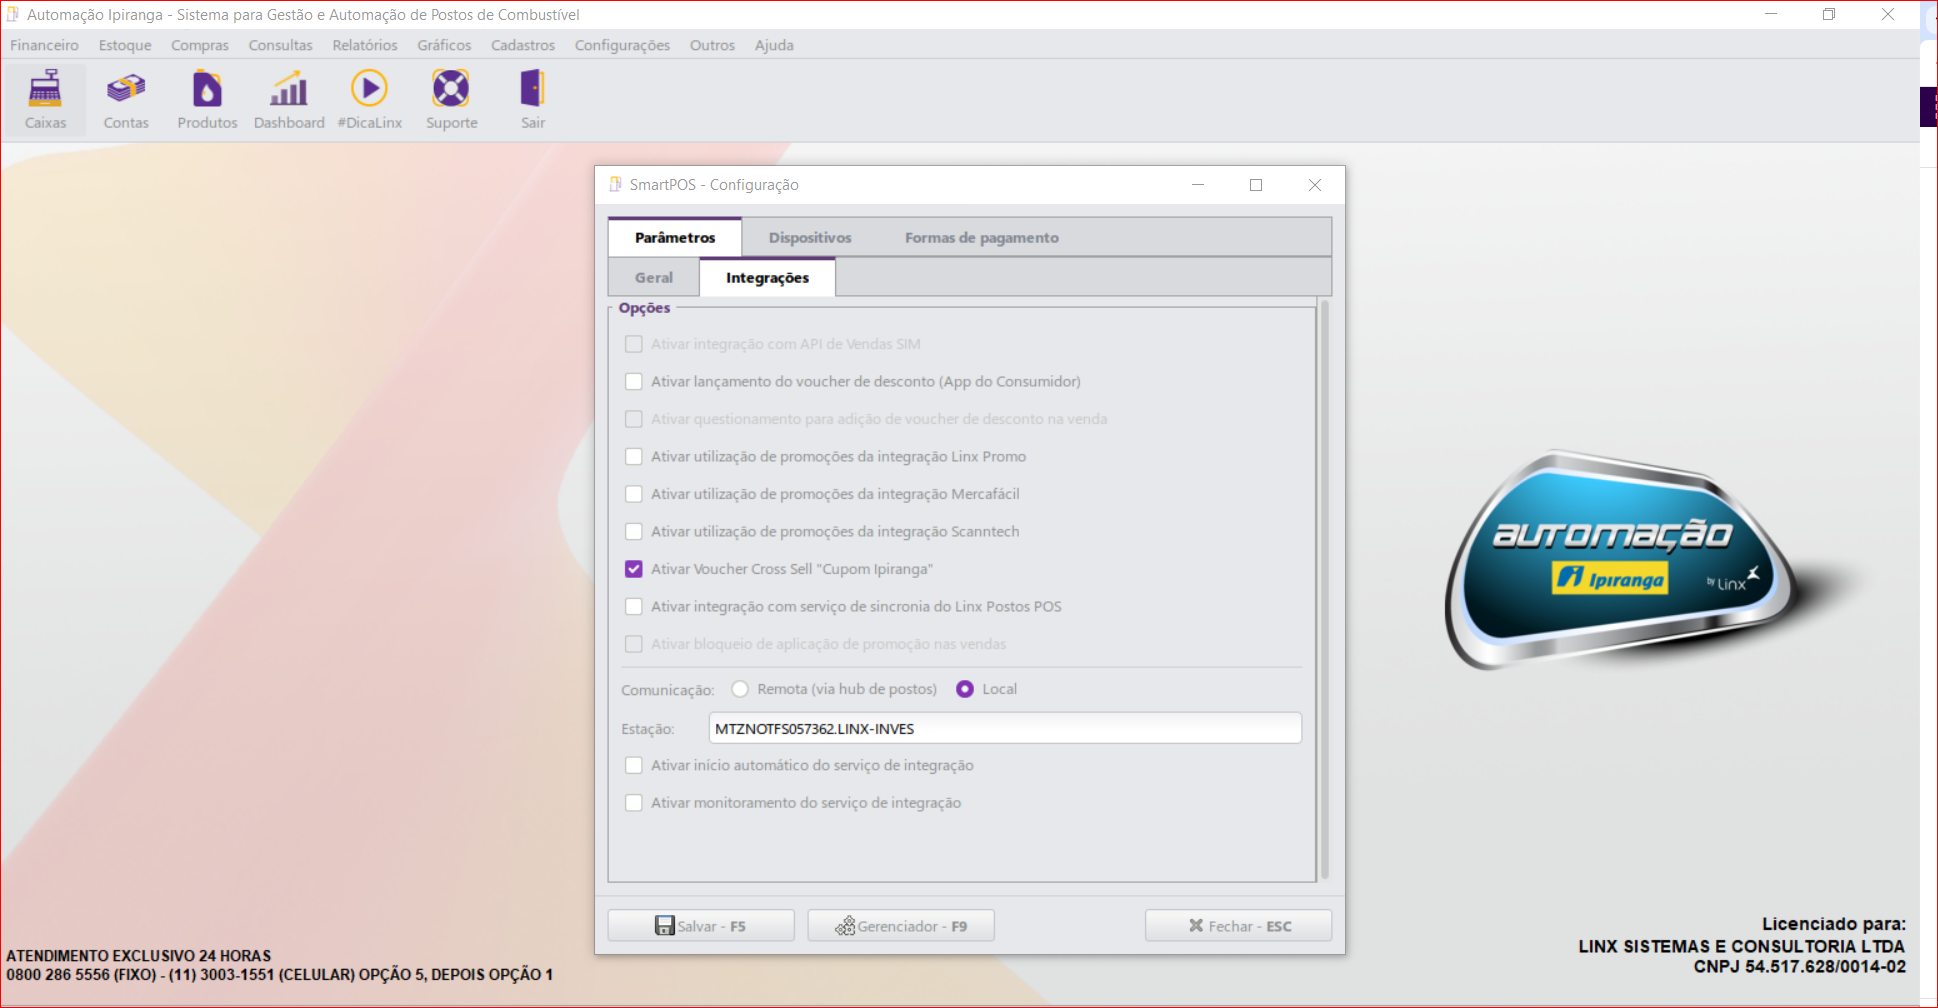This screenshot has width=1938, height=1008.
Task: Maximize the SmartPOS Configuração dialog
Action: [1256, 185]
